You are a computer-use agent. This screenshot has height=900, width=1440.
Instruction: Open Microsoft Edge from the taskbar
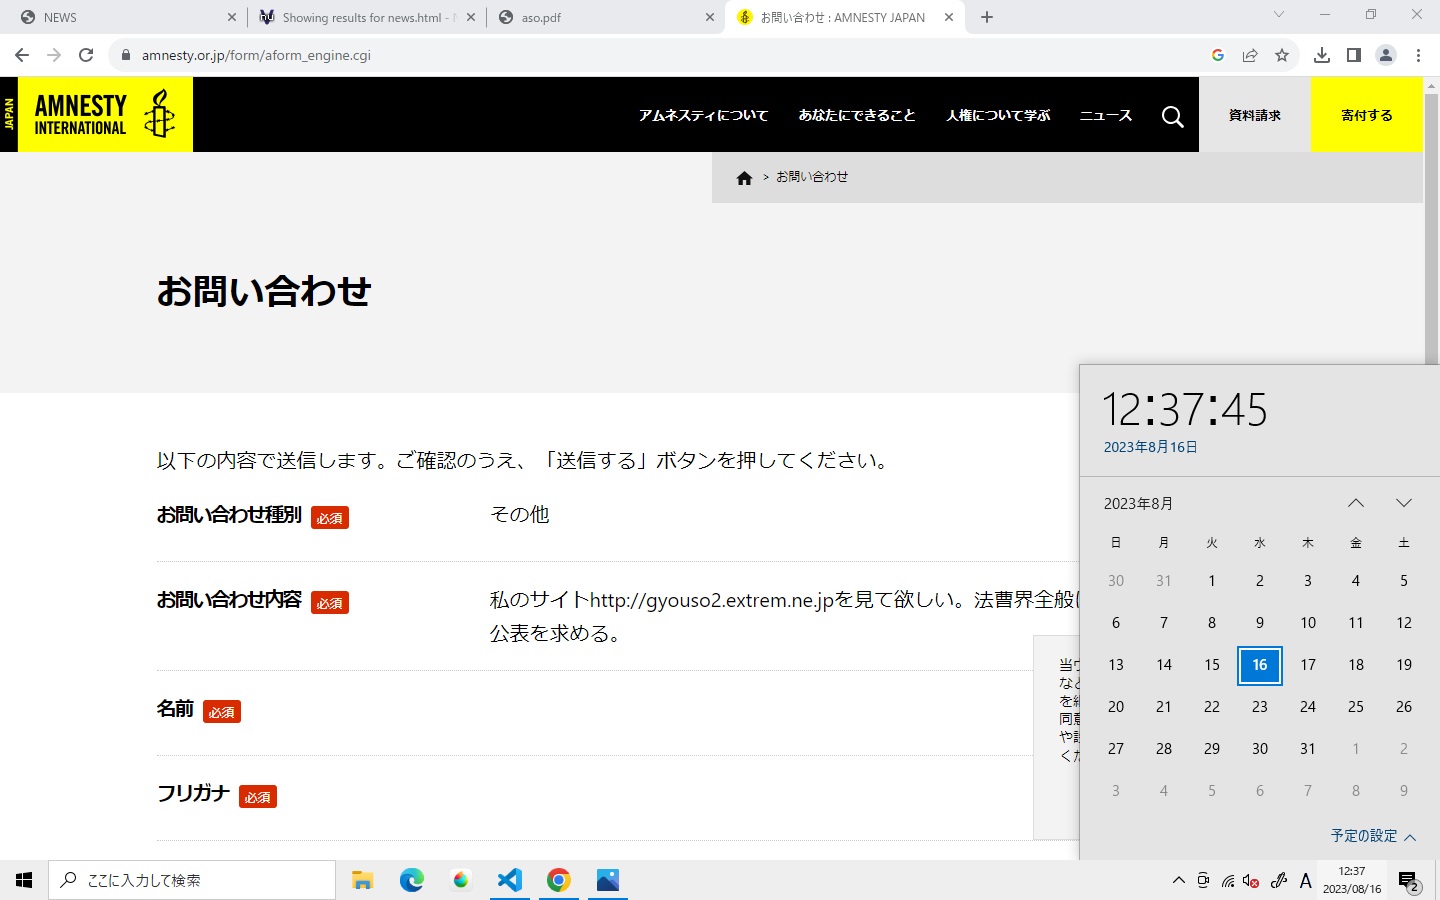(411, 879)
